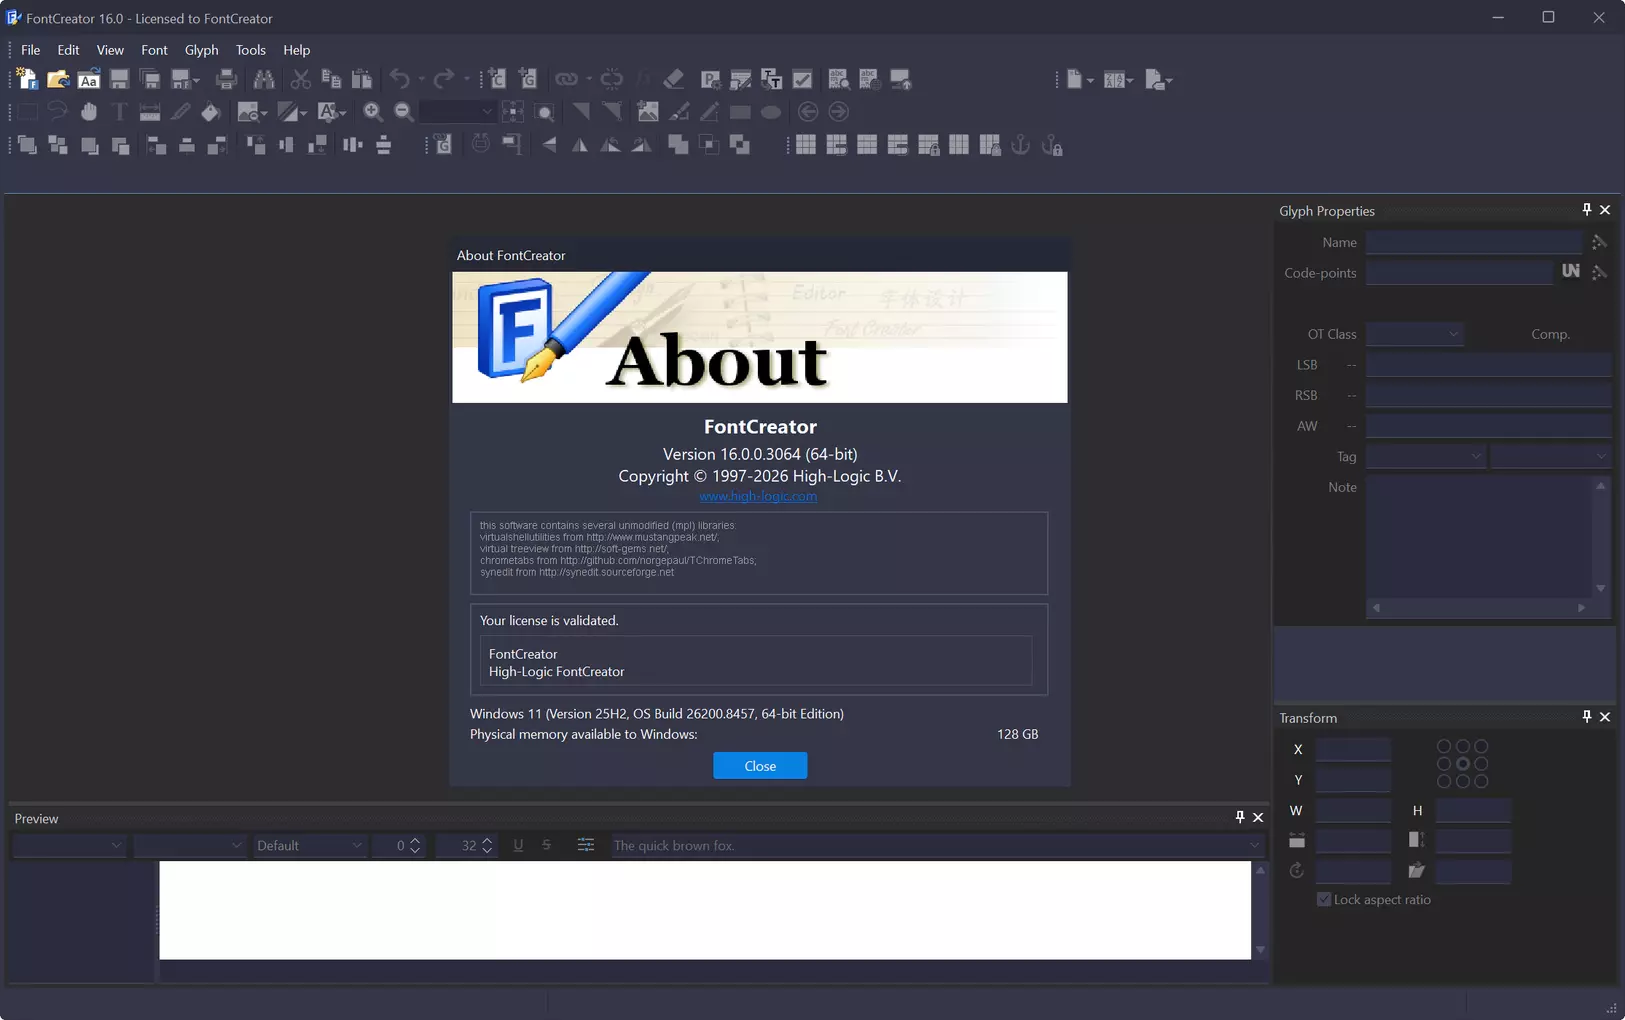Select the Rectangle shape tool

coord(740,112)
